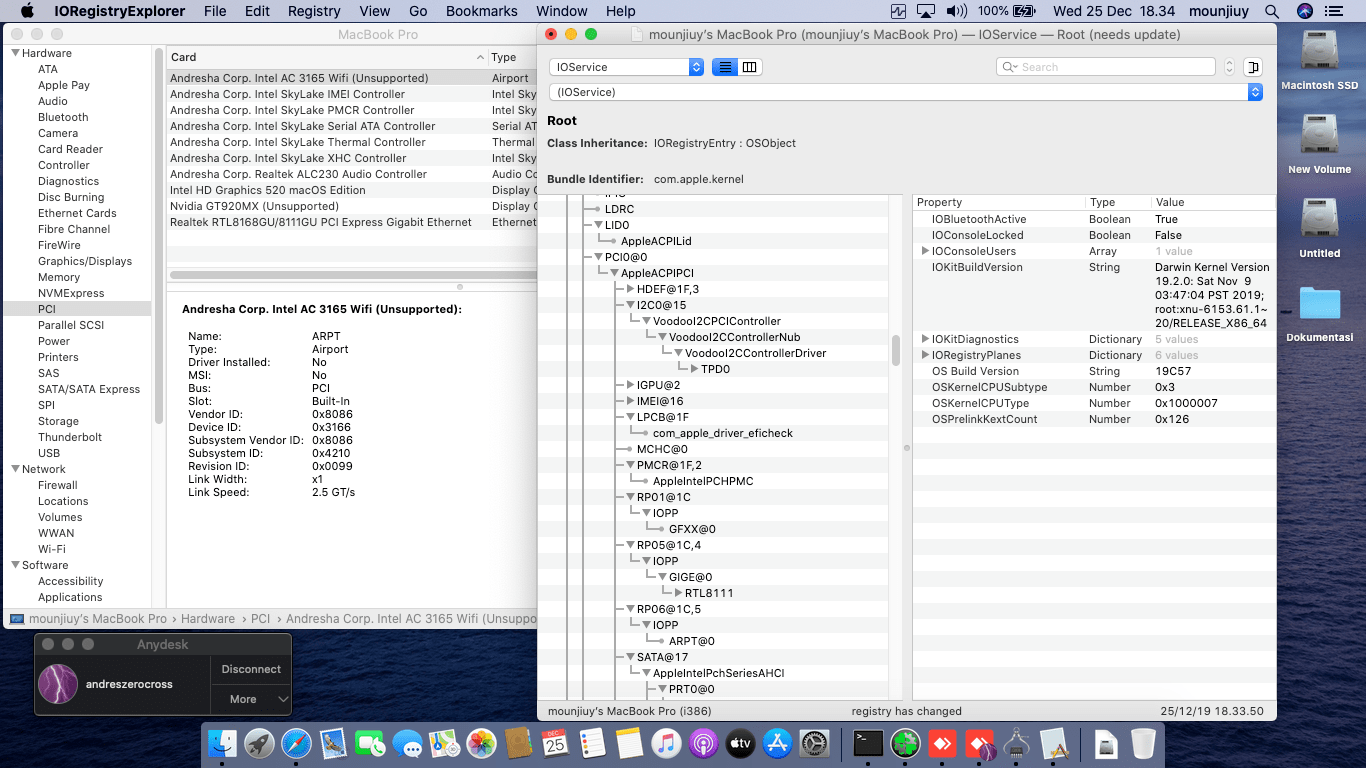This screenshot has height=768, width=1366.
Task: Click the Disconnect button in Anydesk
Action: coord(251,669)
